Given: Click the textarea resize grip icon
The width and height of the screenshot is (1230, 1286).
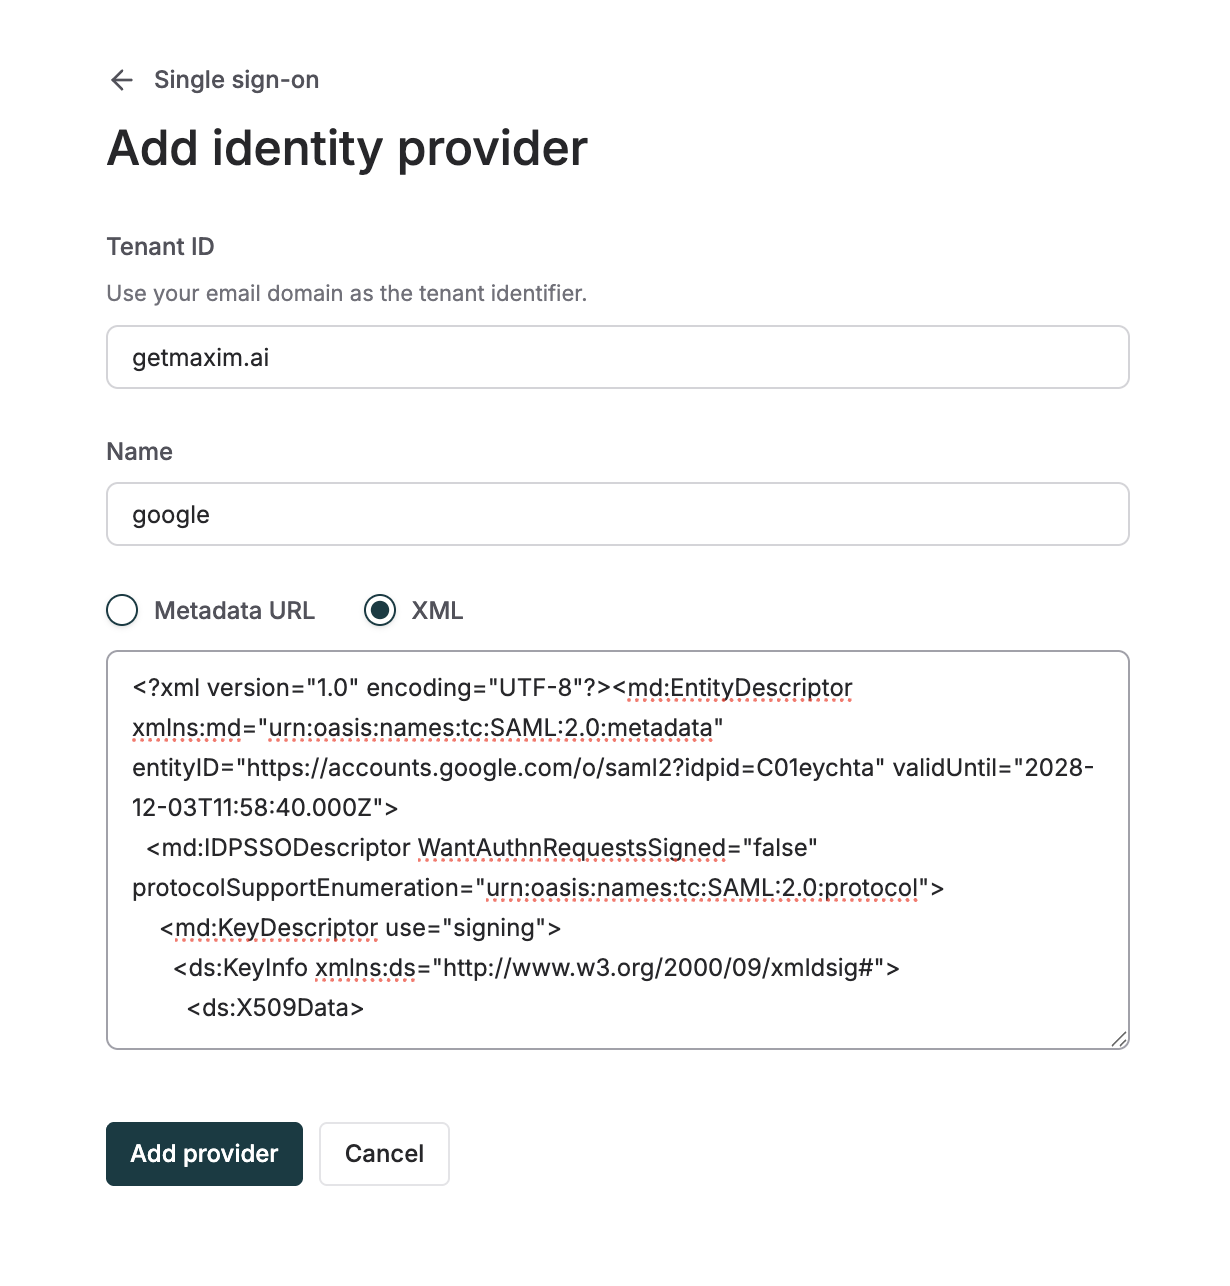Looking at the screenshot, I should [1119, 1038].
